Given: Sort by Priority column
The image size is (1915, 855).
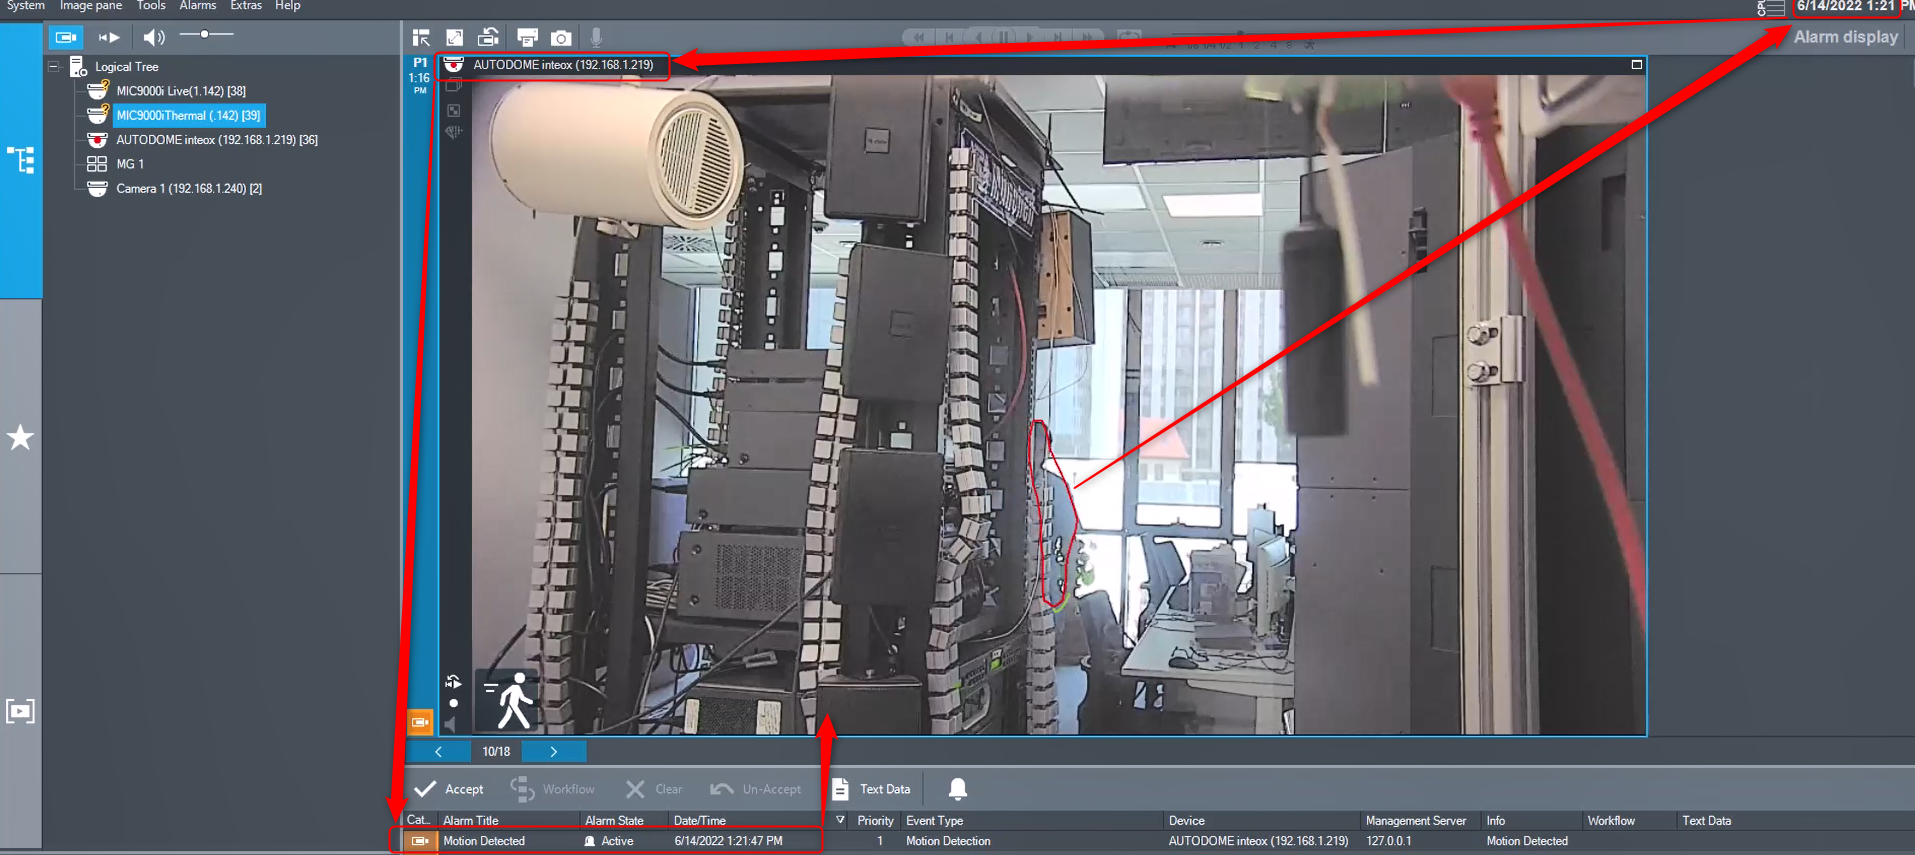Looking at the screenshot, I should [875, 821].
